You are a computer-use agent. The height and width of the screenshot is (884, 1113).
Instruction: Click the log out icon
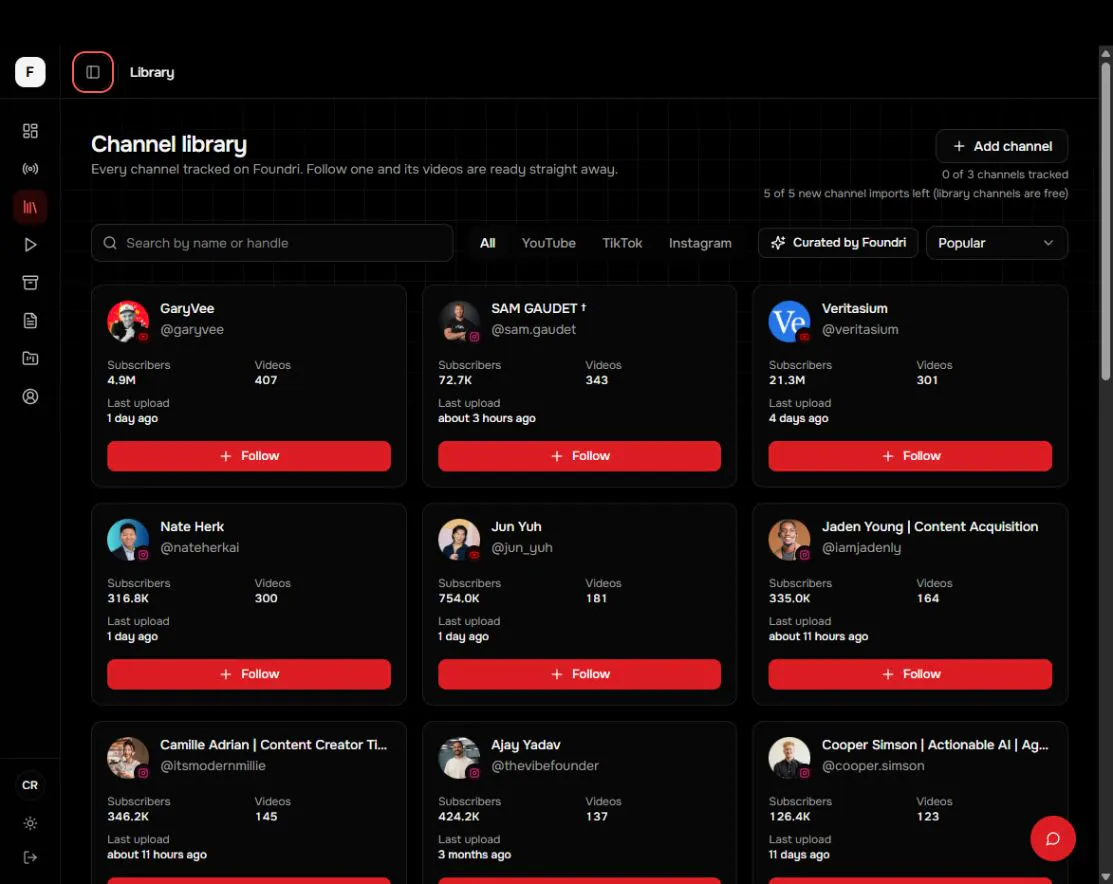(x=30, y=858)
